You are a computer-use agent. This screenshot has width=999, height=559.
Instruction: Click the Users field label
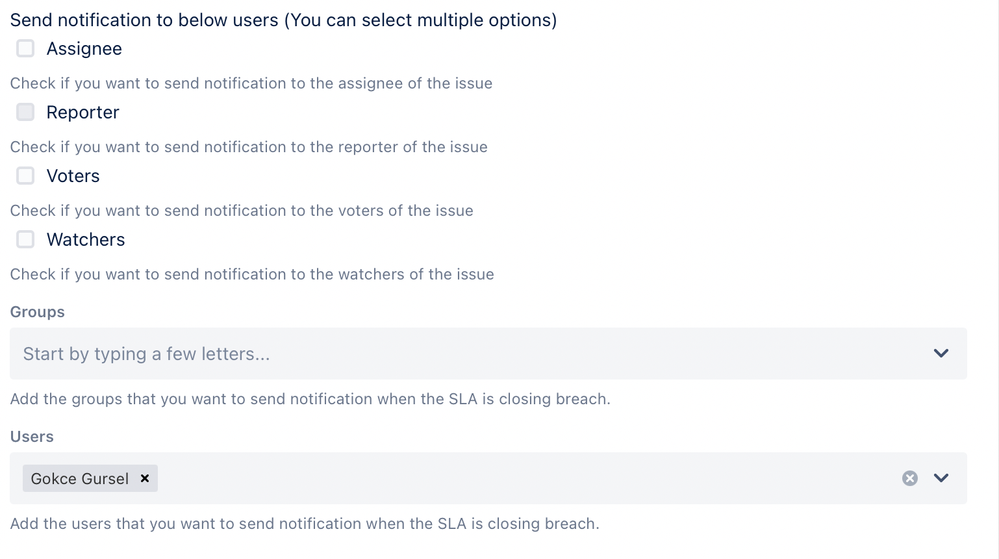click(x=32, y=437)
